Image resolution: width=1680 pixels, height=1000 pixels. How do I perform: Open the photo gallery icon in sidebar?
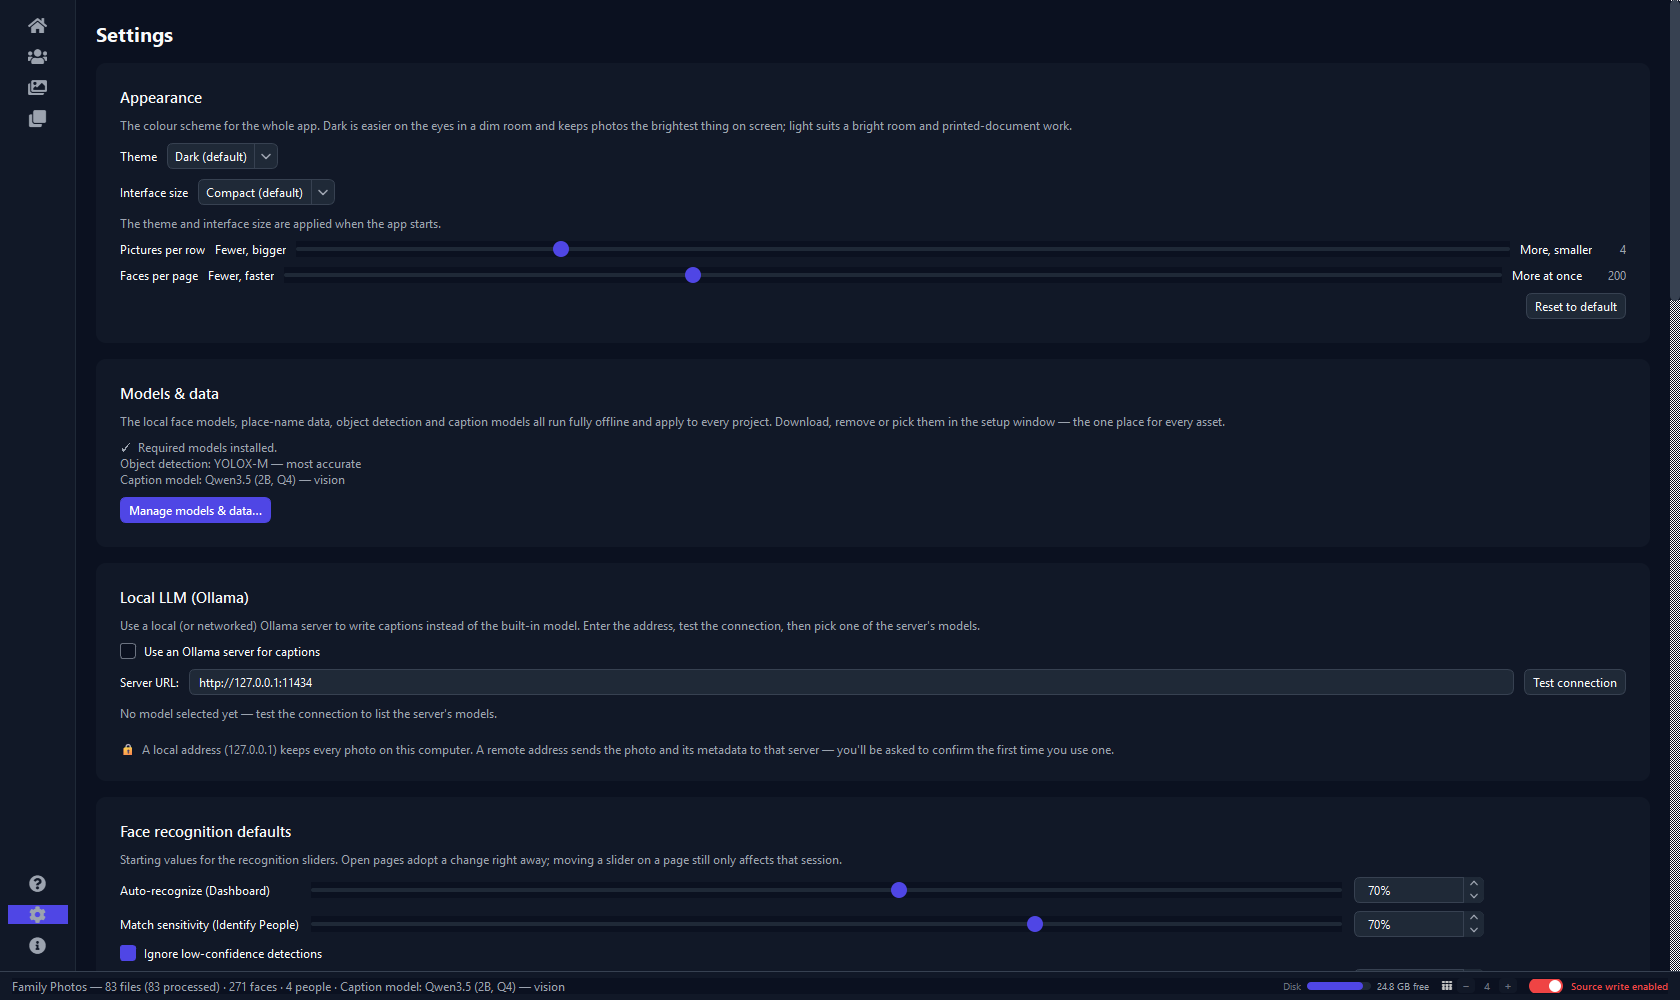click(x=37, y=88)
